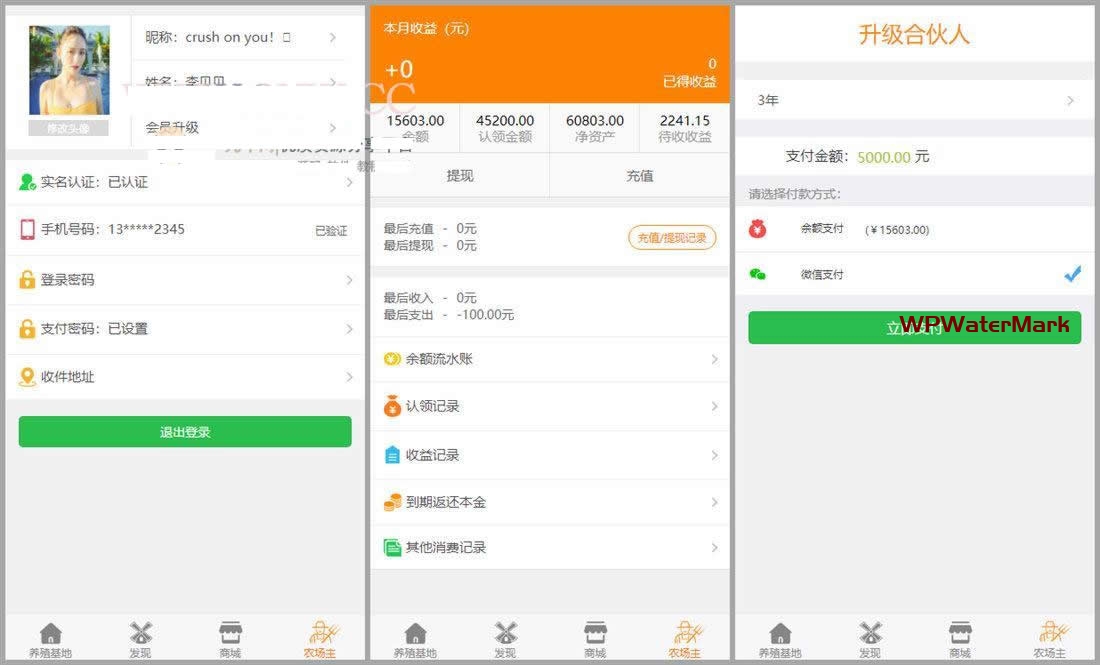Switch to 发现 tab on the earnings screen
The image size is (1100, 665).
click(x=505, y=640)
